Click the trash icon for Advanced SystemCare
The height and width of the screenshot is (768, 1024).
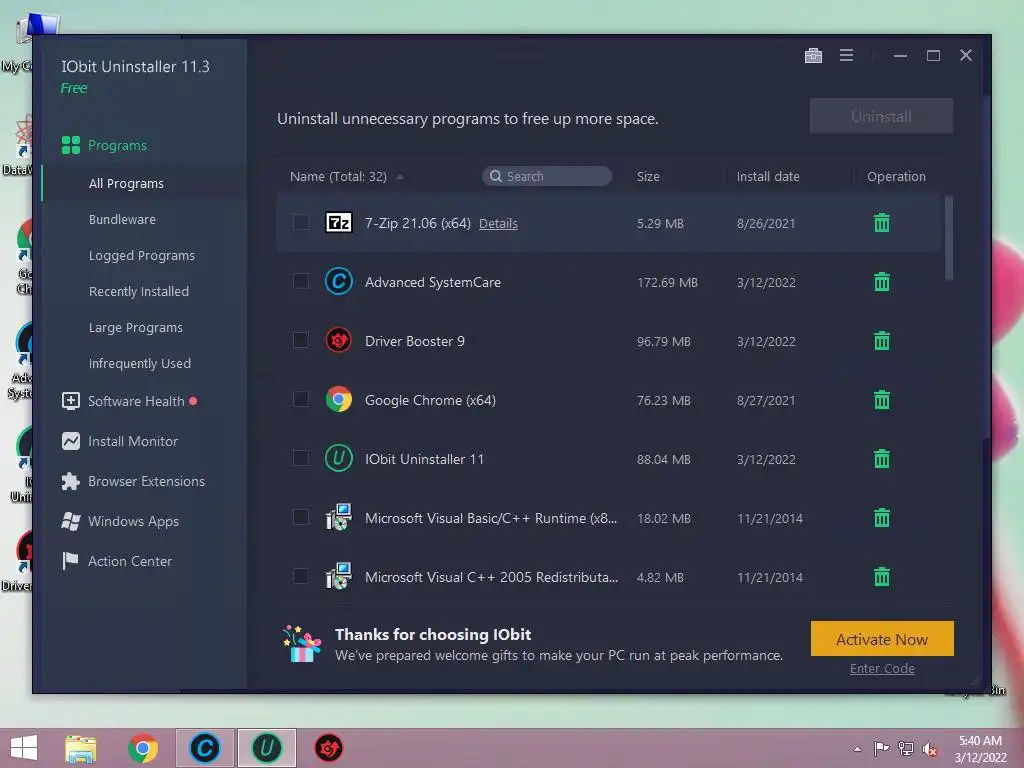pyautogui.click(x=882, y=282)
